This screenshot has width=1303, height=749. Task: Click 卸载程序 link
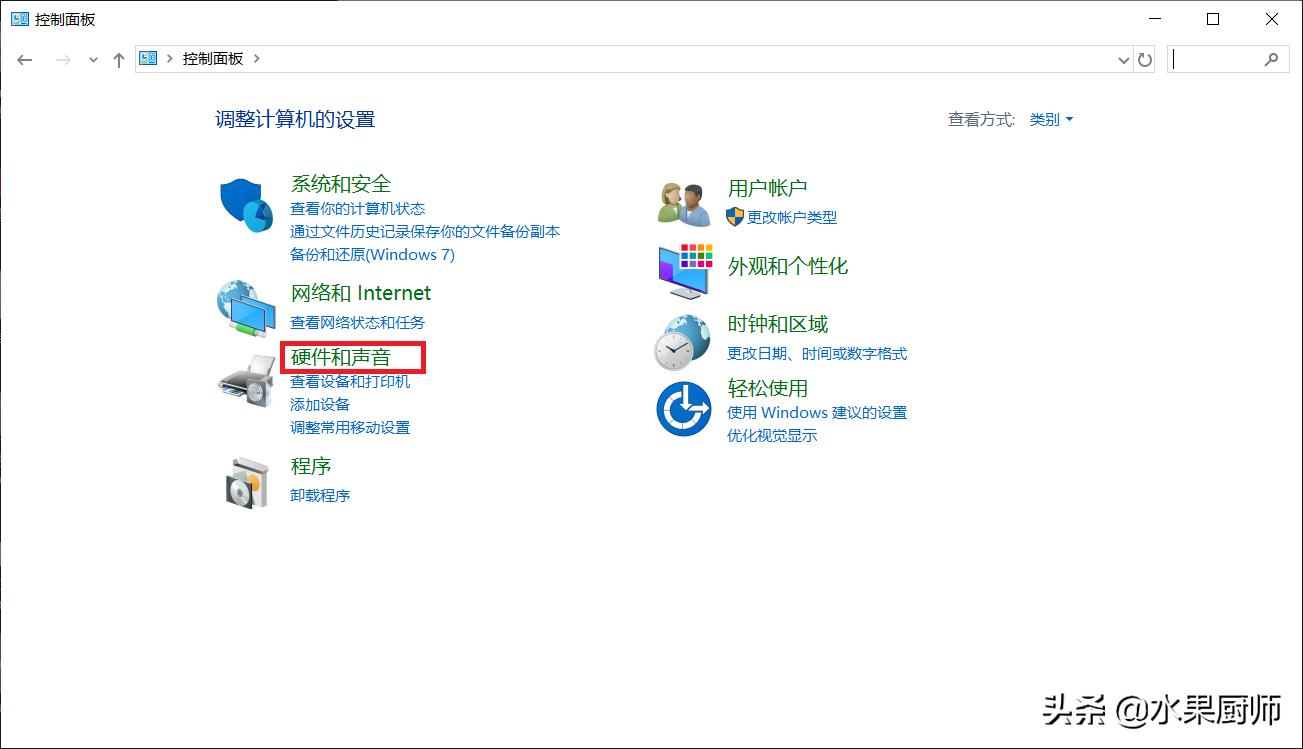click(x=319, y=495)
